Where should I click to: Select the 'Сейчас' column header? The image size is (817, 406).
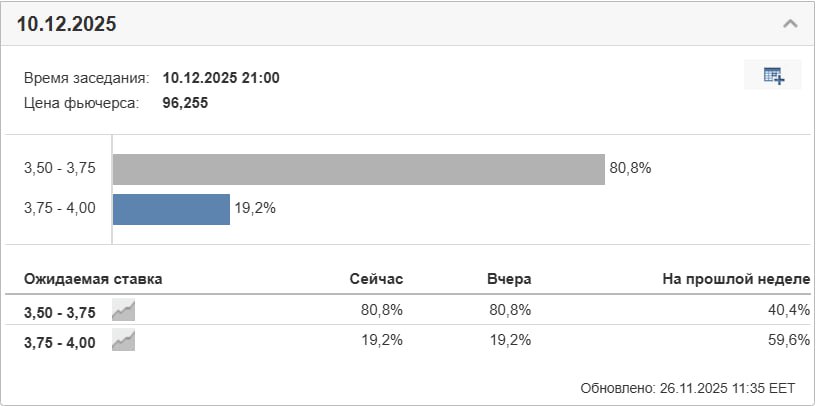376,279
